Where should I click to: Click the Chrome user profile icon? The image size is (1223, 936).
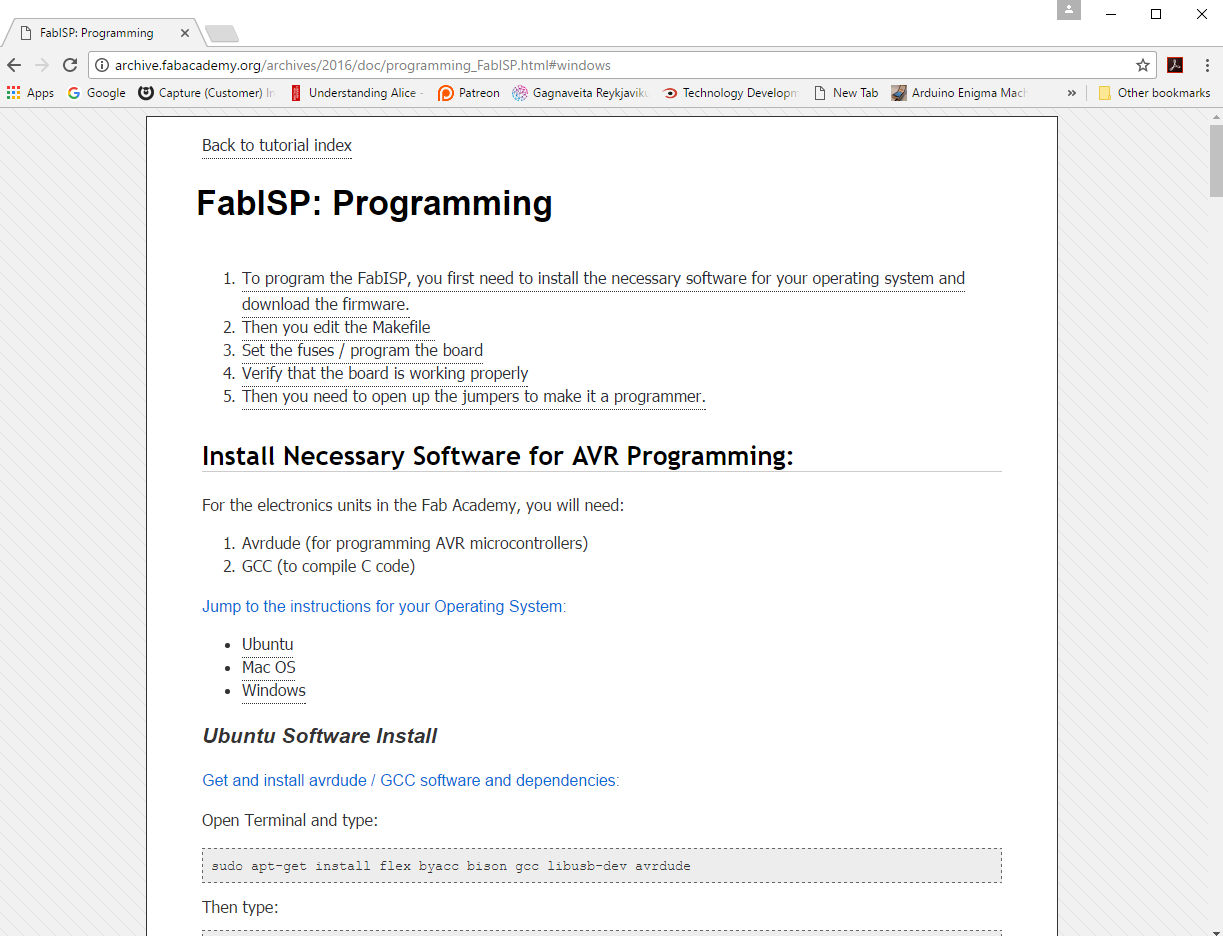pyautogui.click(x=1069, y=10)
